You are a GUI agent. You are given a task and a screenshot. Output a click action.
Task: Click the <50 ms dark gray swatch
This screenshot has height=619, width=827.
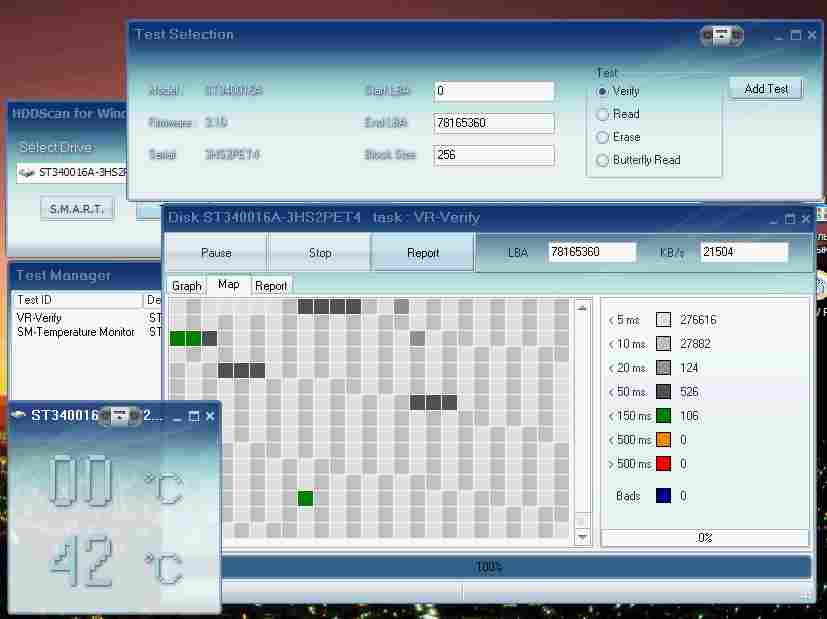[663, 392]
